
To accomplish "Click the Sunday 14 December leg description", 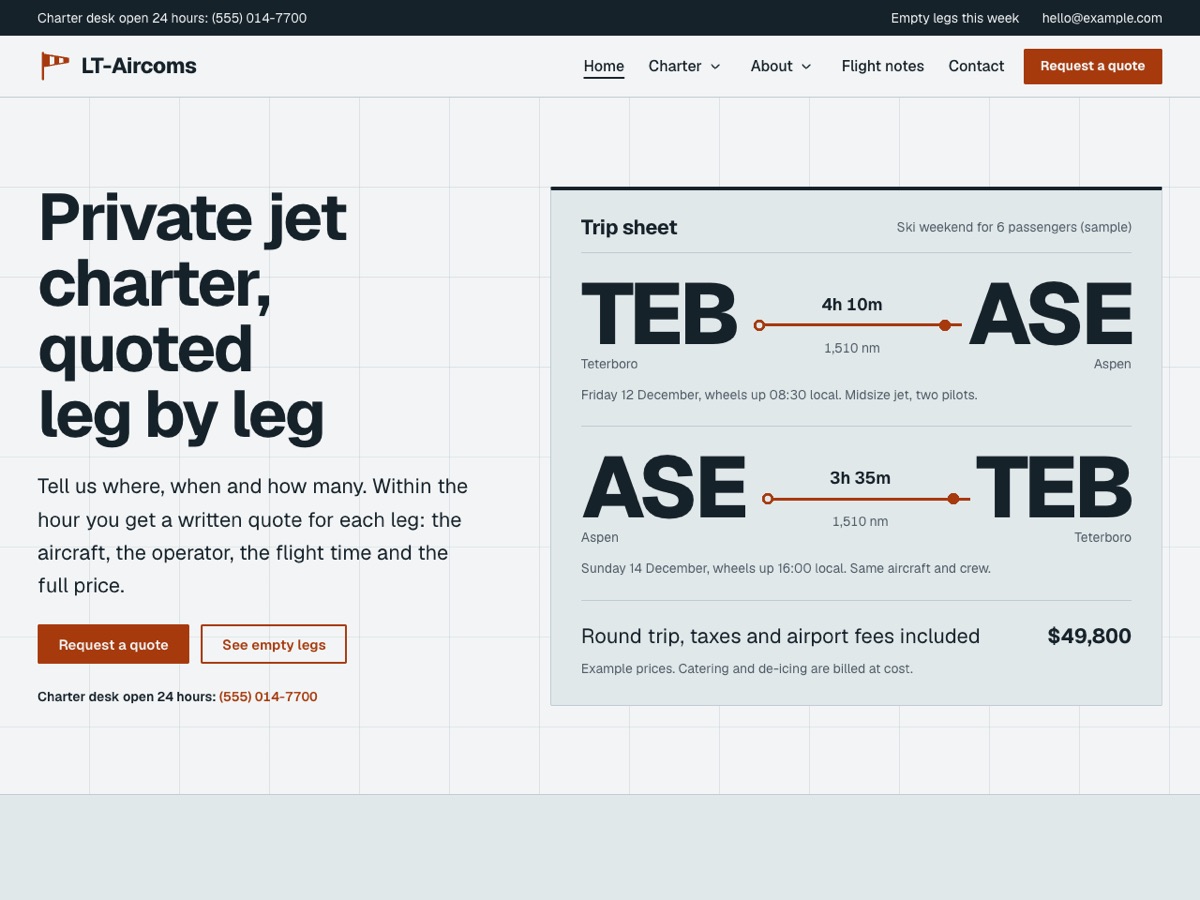I will tap(786, 568).
